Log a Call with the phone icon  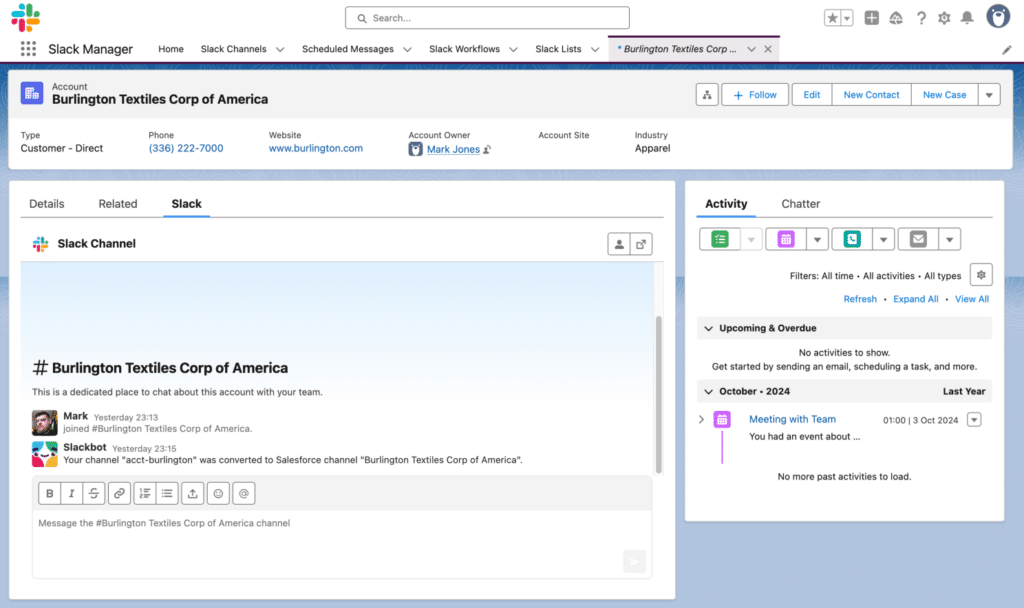coord(852,240)
